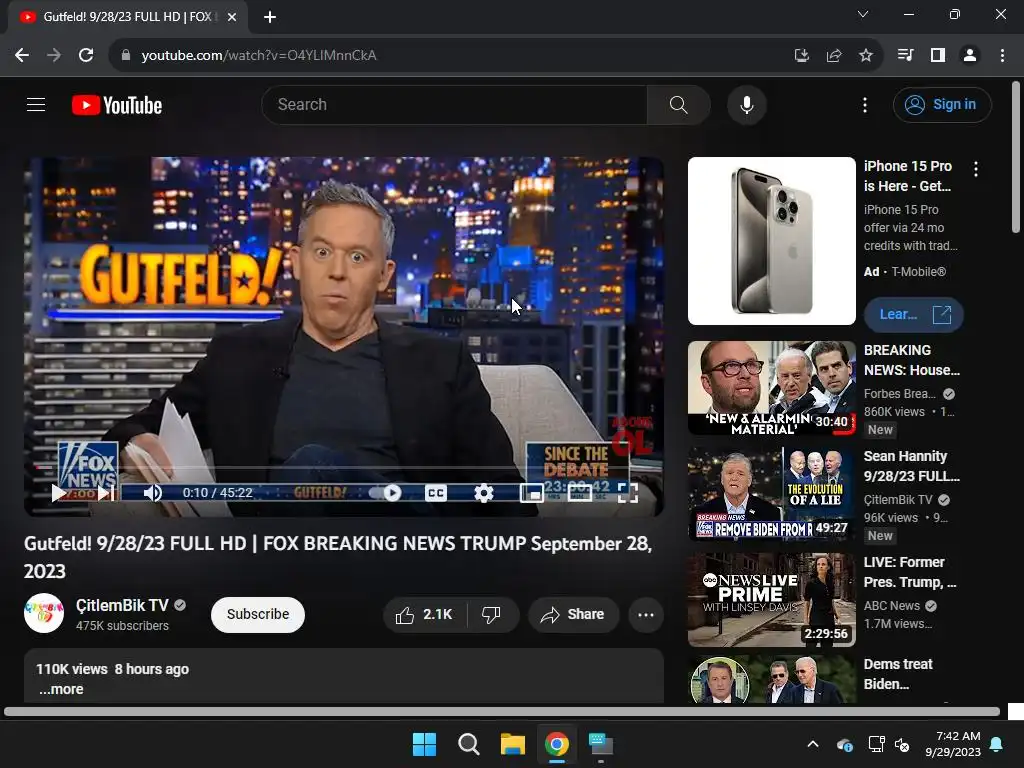The width and height of the screenshot is (1024, 768).
Task: Search with your voice microphone
Action: tap(746, 104)
